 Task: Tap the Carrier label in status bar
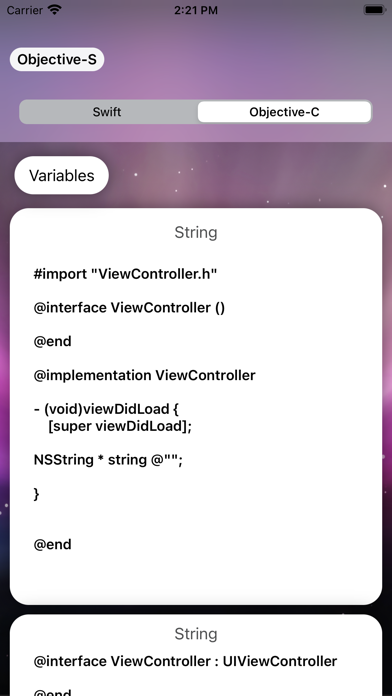[25, 10]
